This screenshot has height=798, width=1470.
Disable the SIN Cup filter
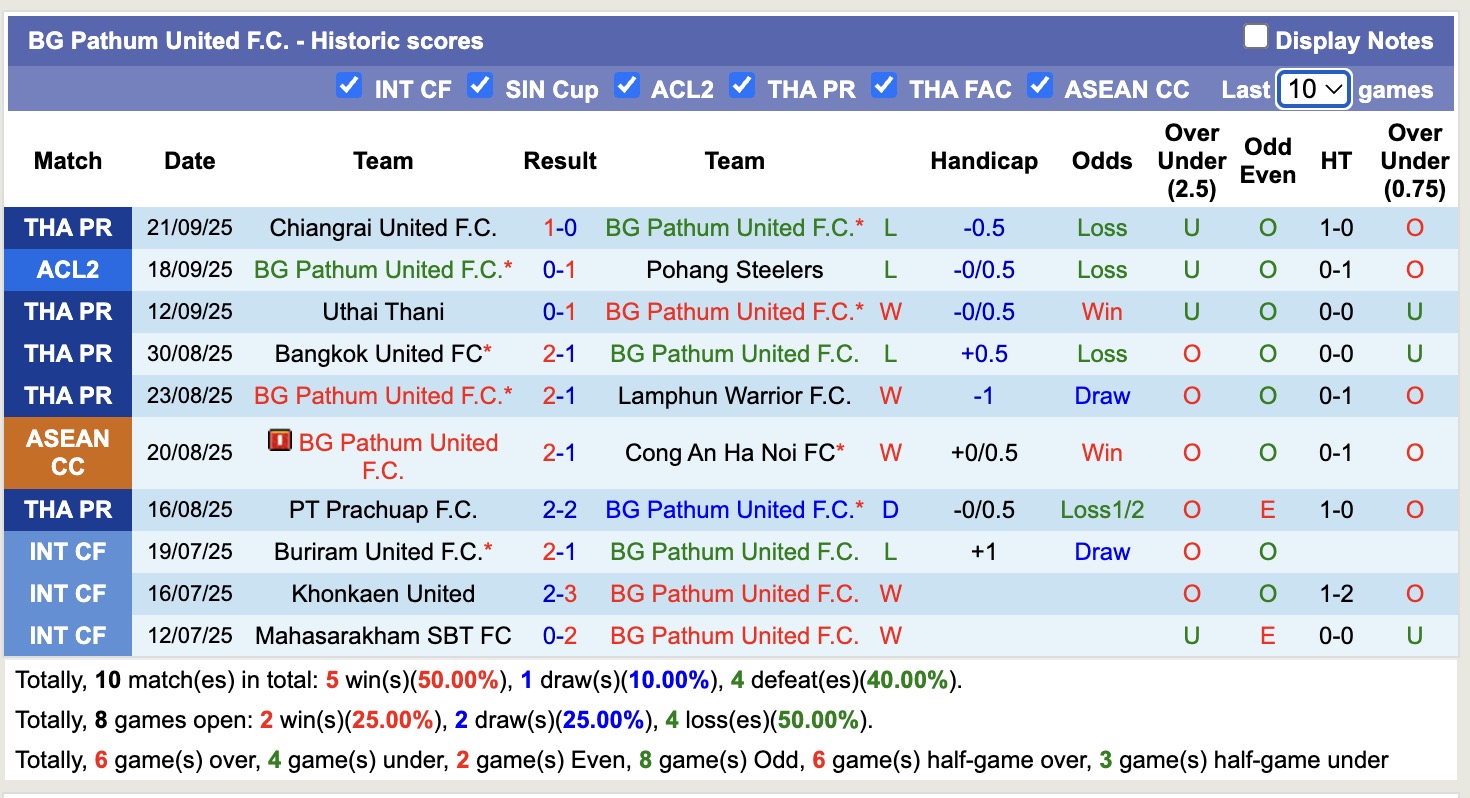coord(480,86)
